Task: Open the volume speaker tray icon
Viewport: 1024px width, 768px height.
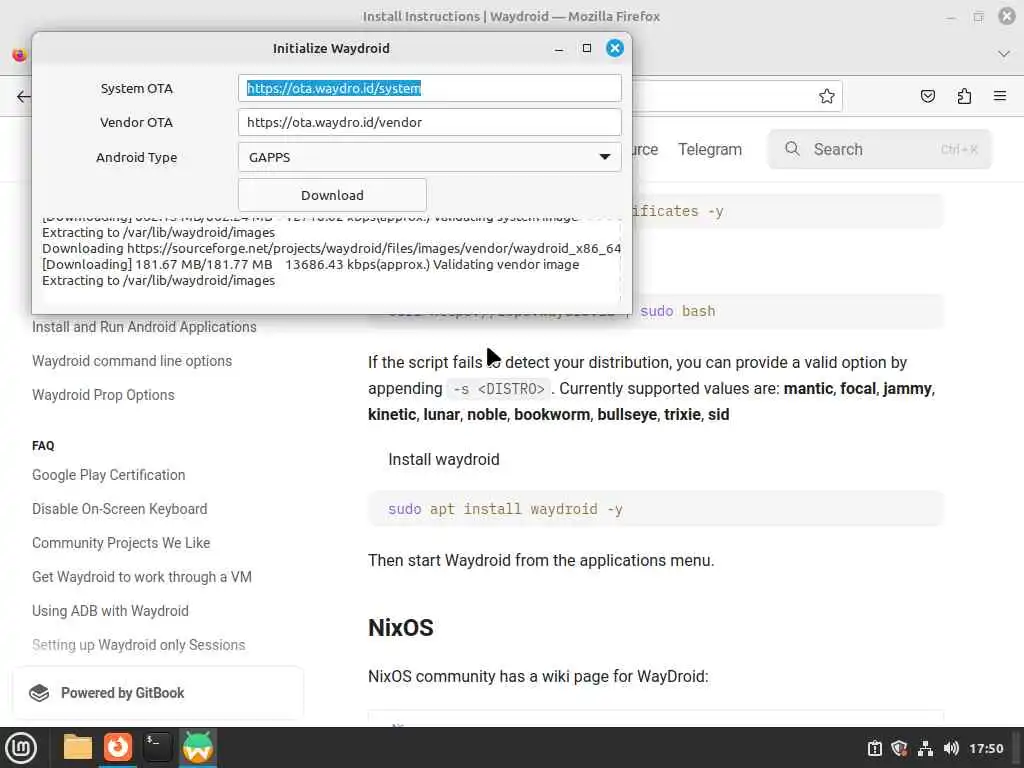Action: pyautogui.click(x=950, y=748)
